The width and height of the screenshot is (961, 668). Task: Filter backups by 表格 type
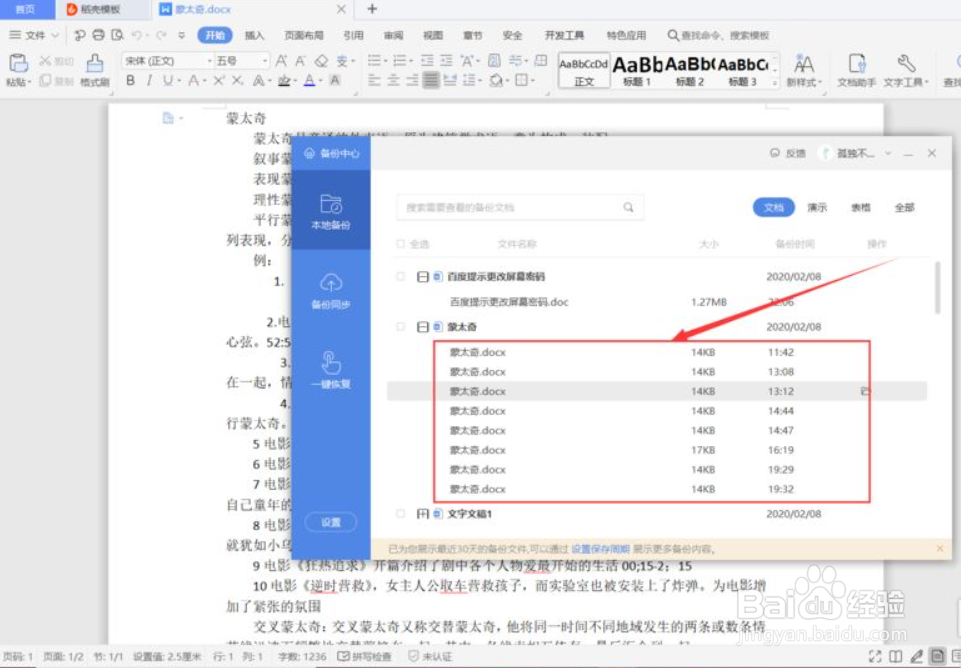861,207
